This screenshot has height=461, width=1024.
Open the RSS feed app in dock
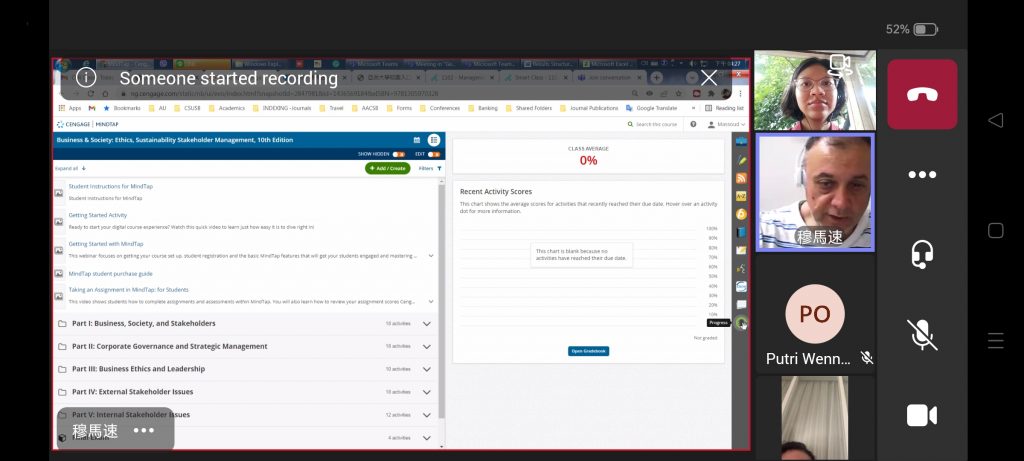pos(741,178)
